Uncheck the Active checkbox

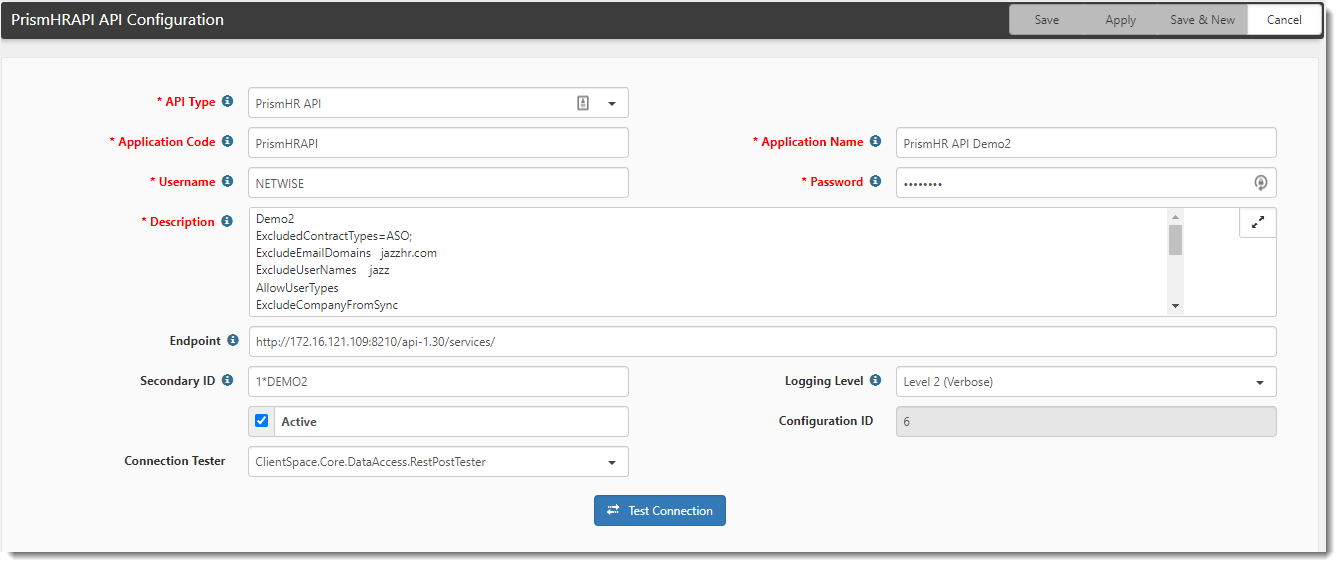click(x=262, y=421)
